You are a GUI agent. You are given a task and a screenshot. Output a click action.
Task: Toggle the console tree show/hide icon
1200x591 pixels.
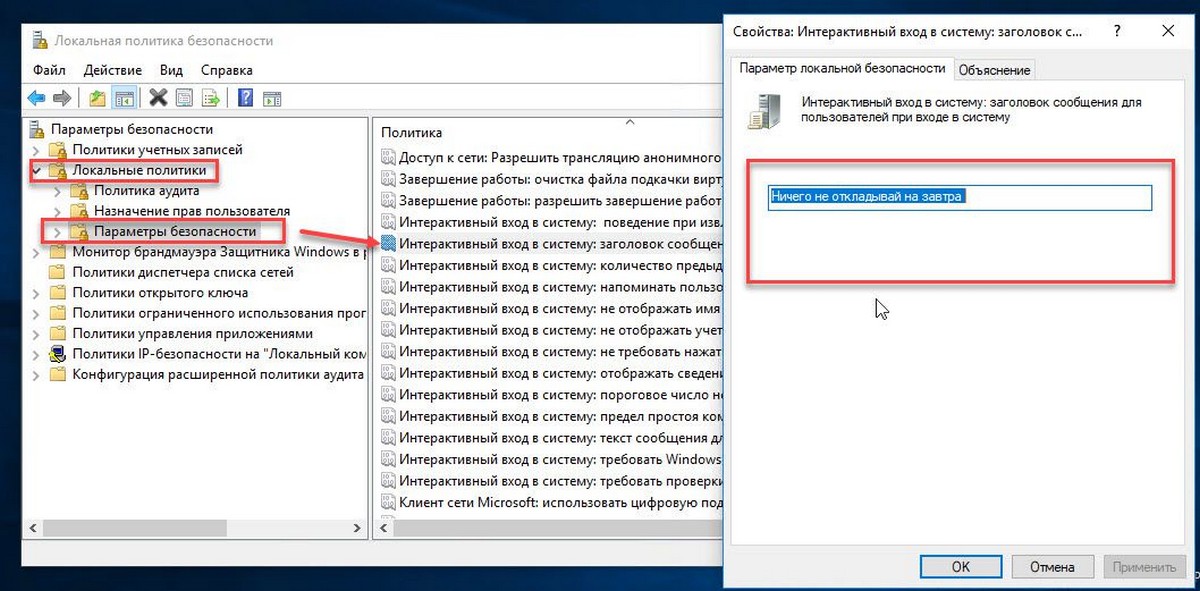[x=124, y=98]
